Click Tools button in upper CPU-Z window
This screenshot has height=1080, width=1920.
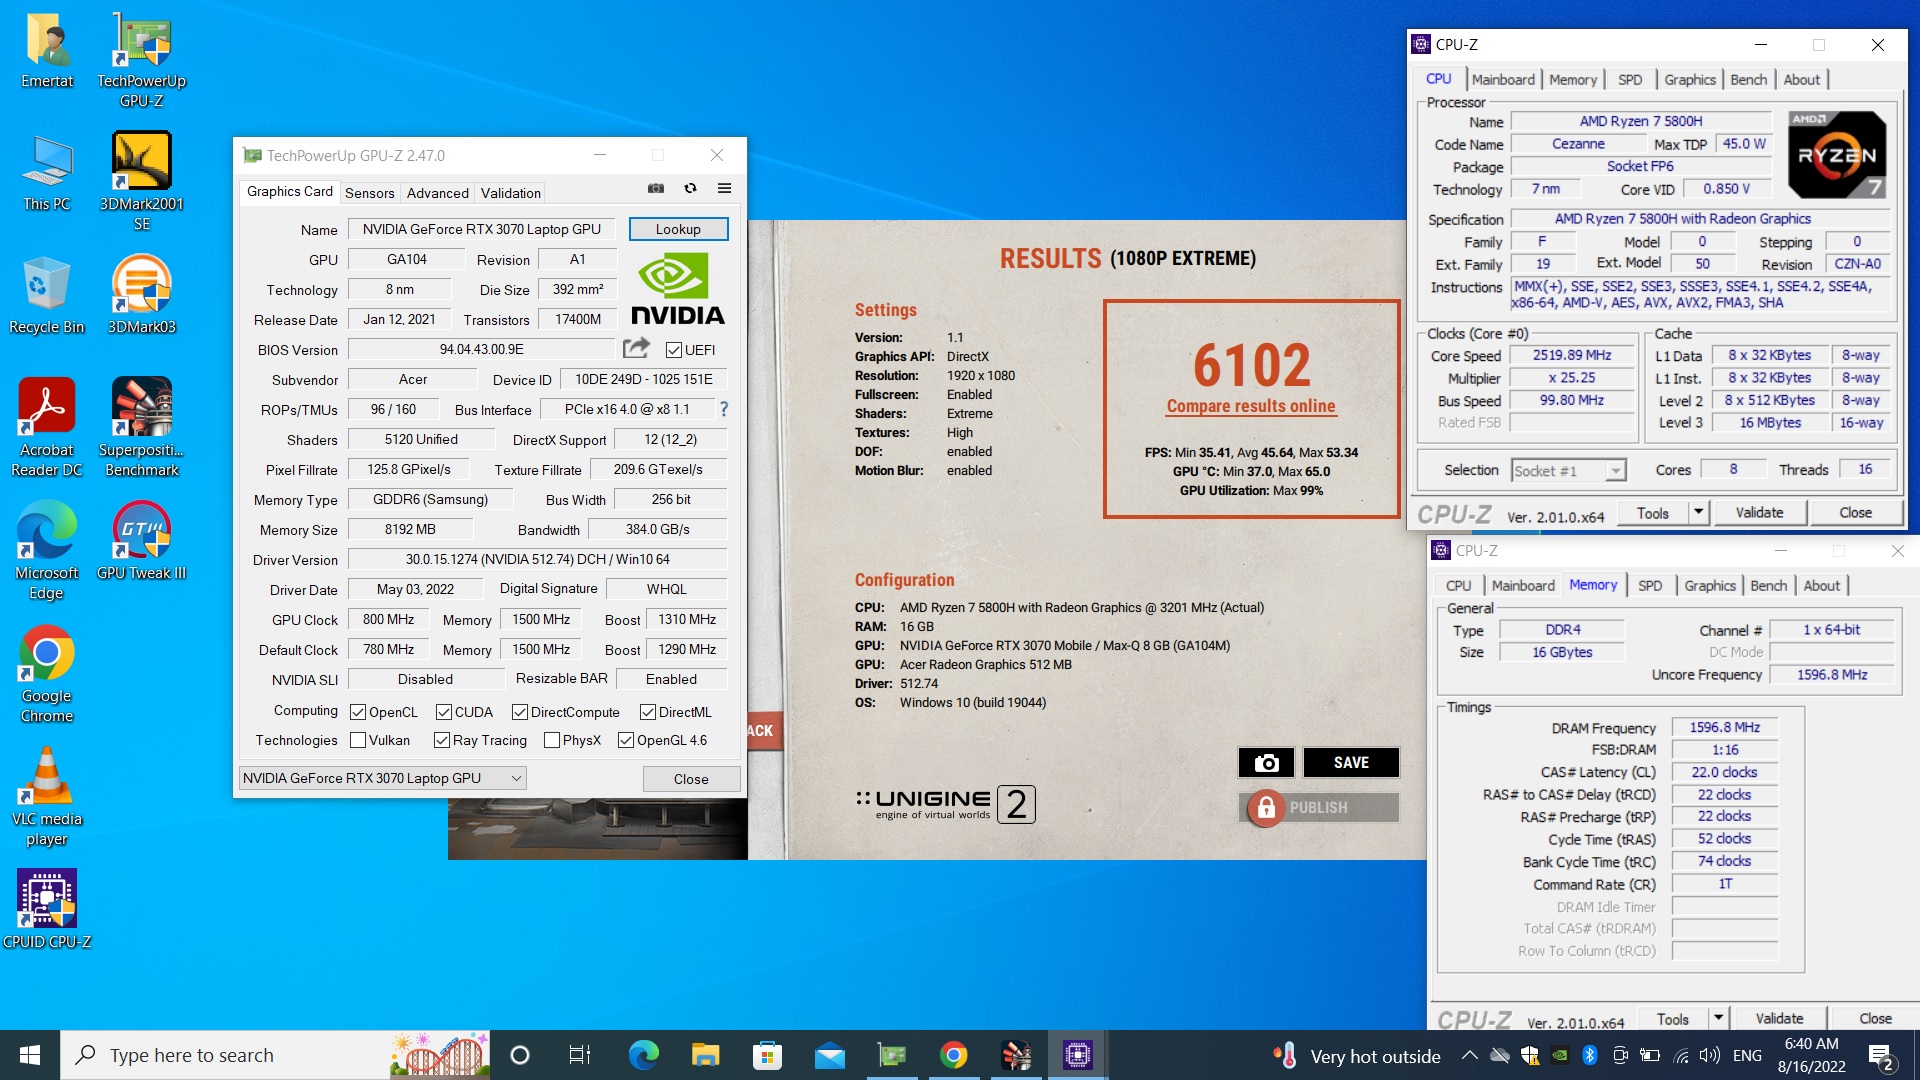[x=1652, y=512]
